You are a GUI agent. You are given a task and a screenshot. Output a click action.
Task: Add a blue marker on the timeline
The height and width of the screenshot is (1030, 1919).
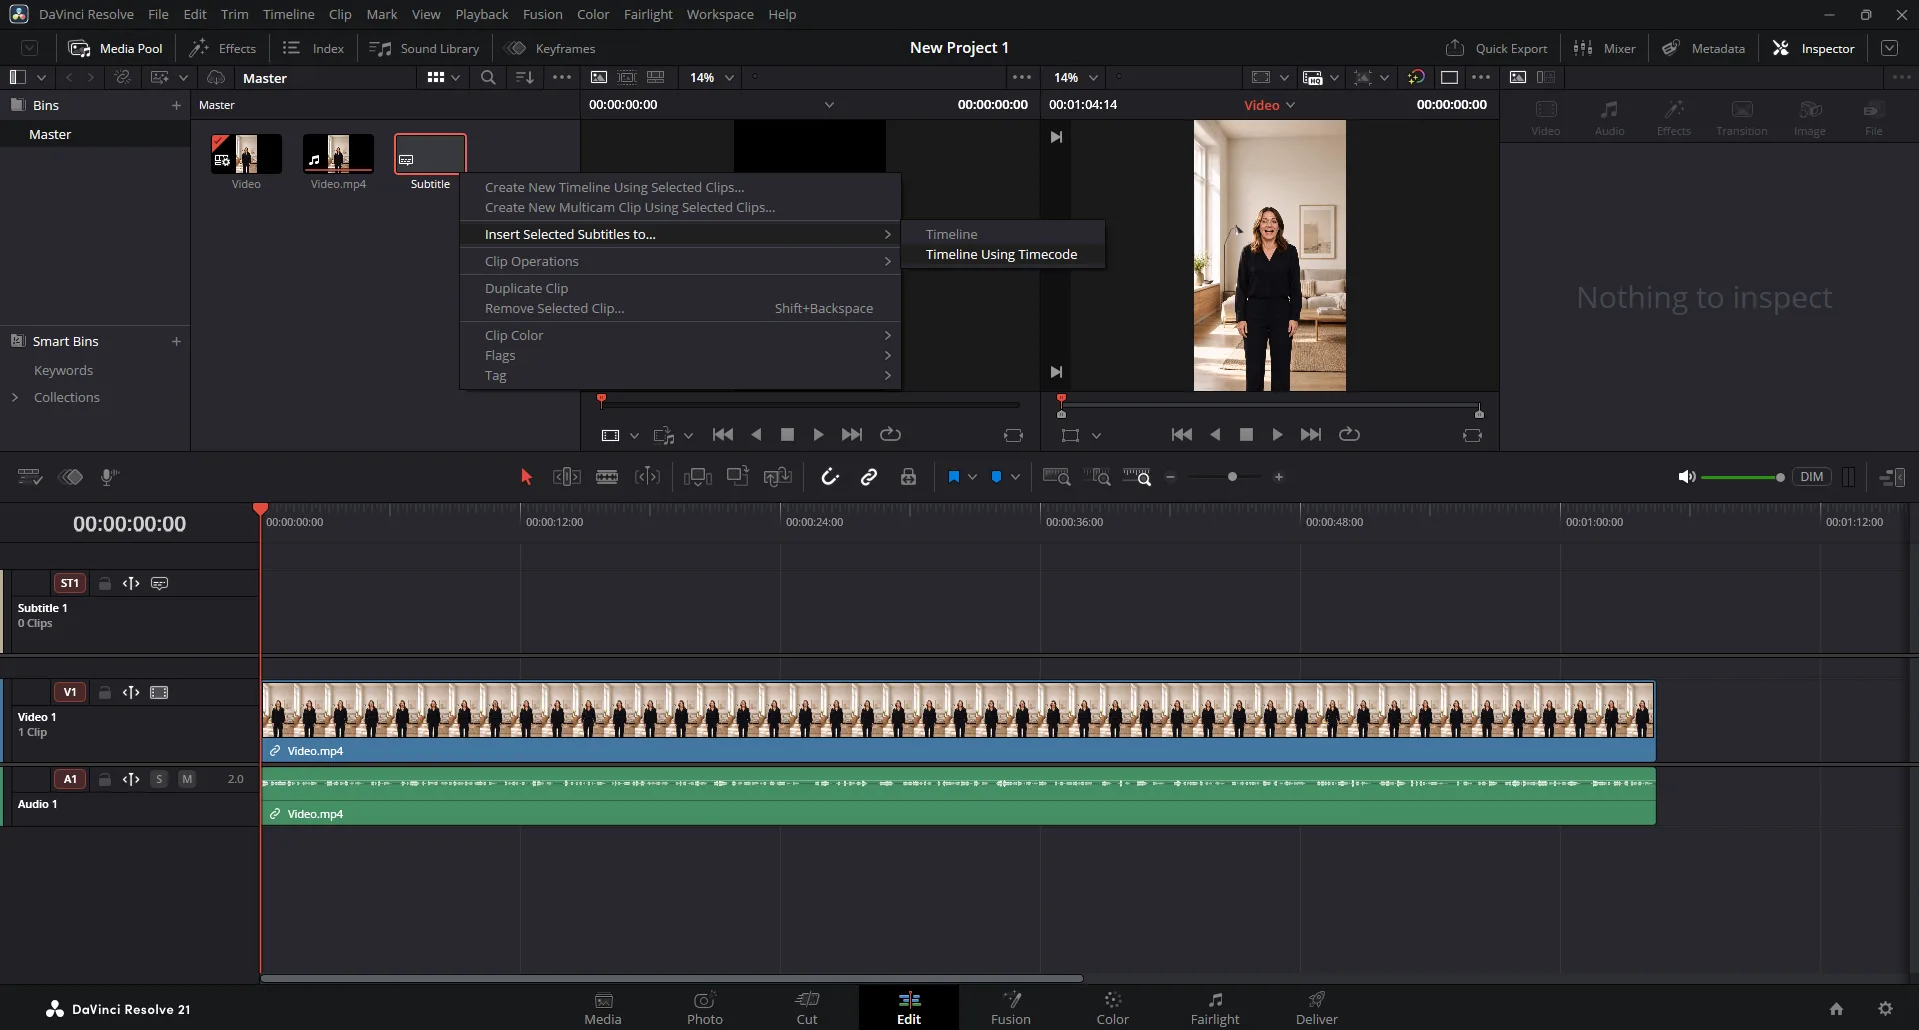coord(996,477)
